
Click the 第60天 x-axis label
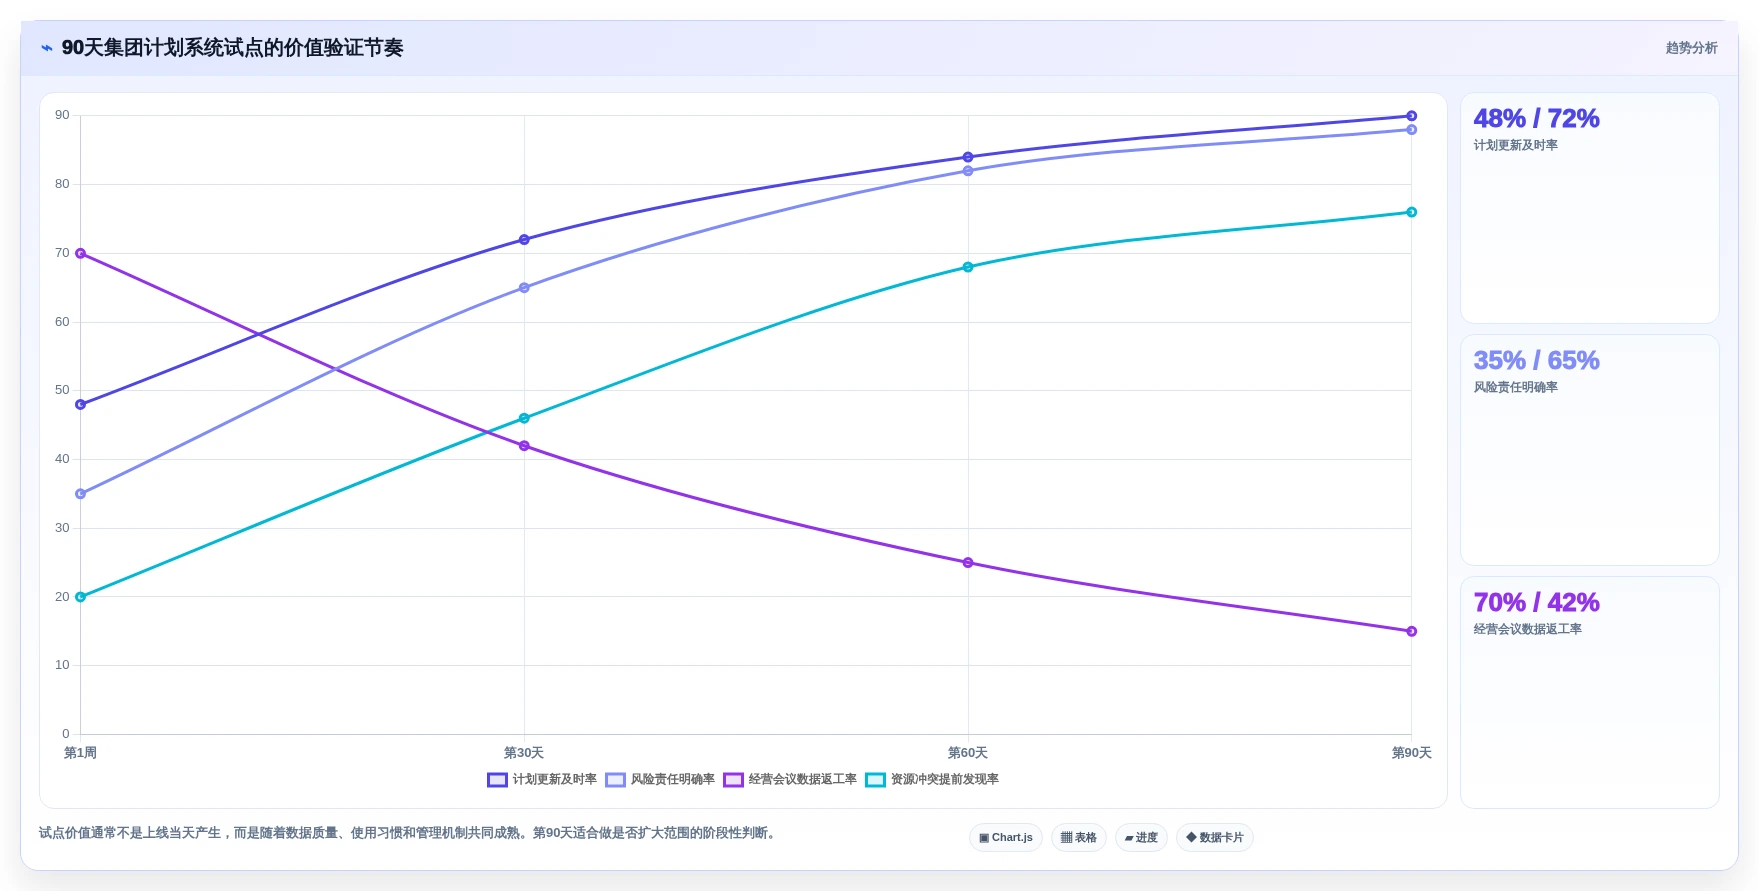[968, 753]
